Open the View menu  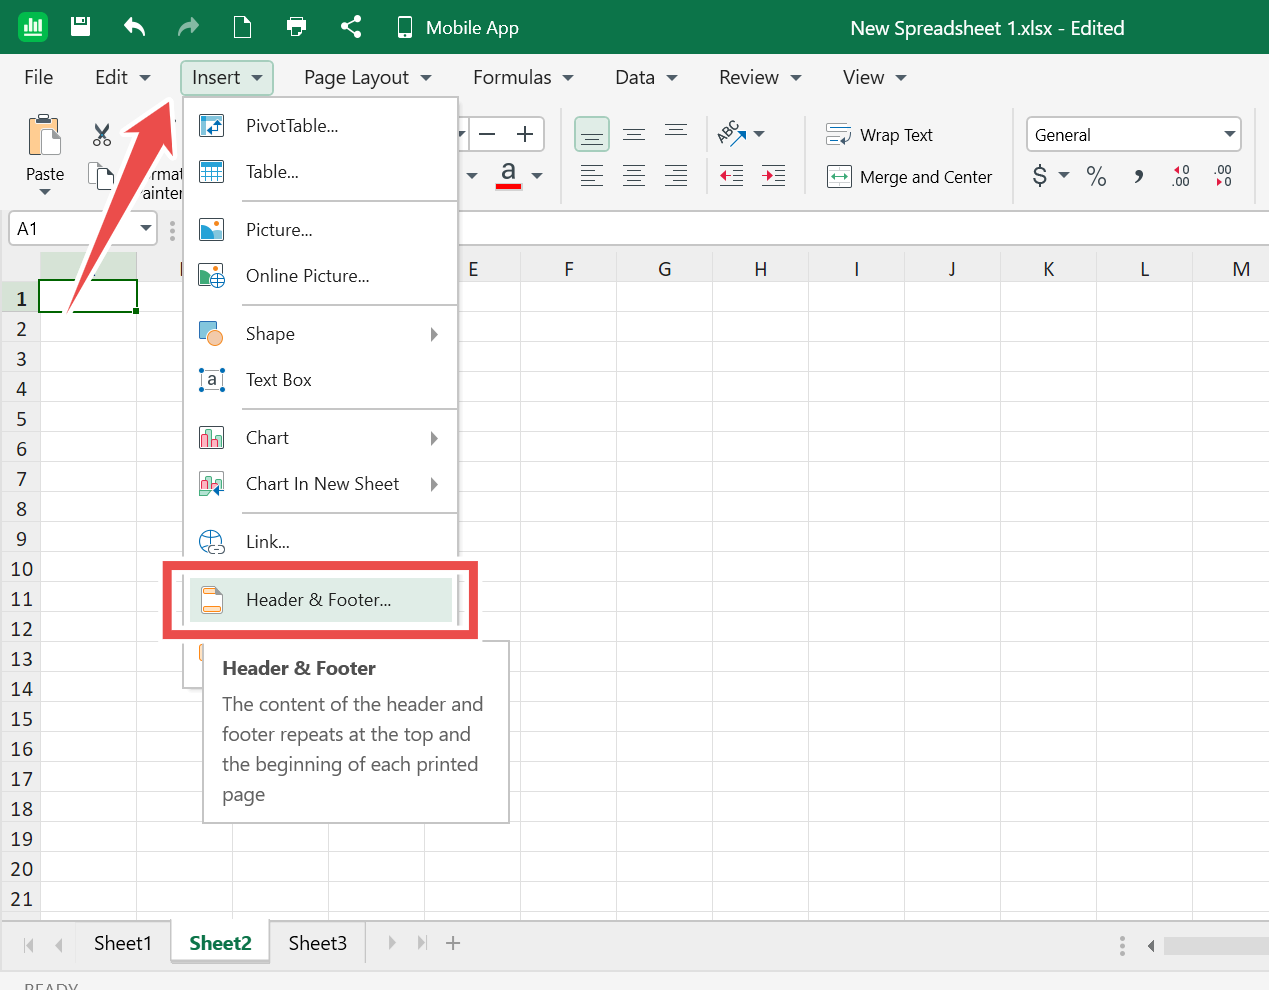(874, 77)
